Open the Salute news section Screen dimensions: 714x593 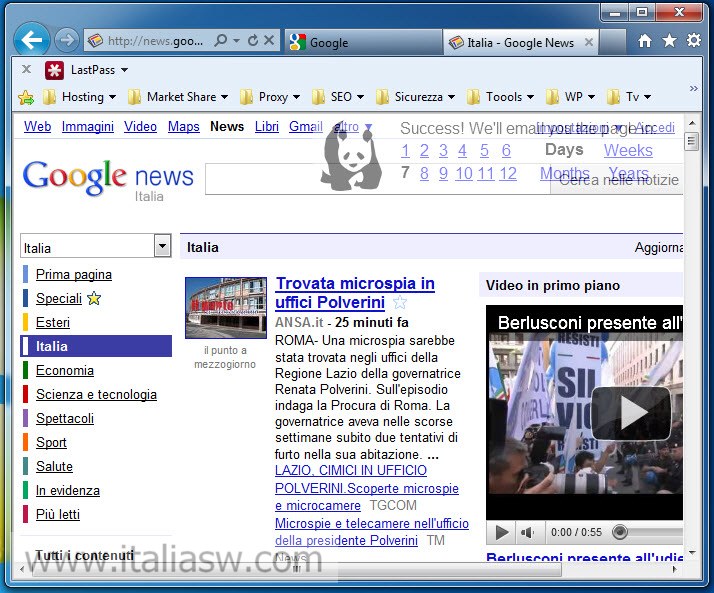(54, 466)
